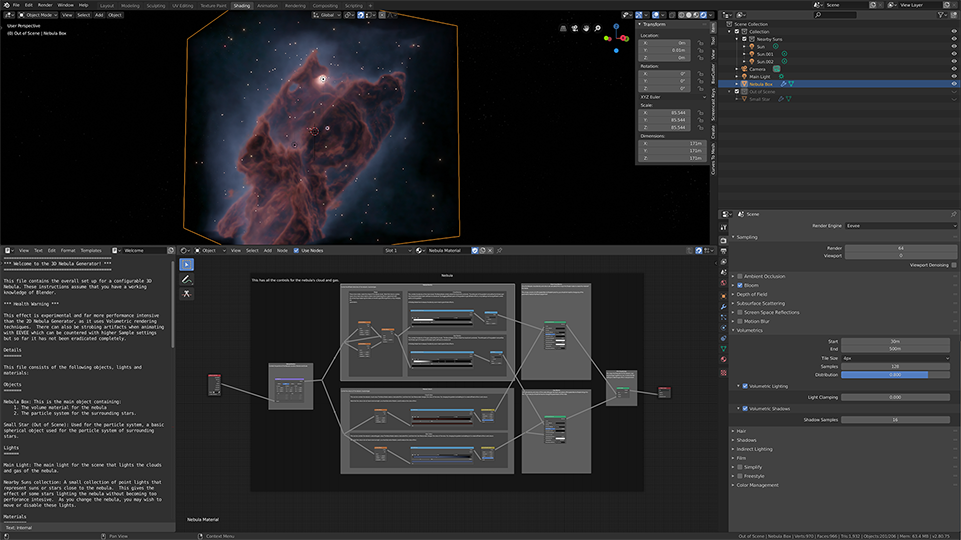The width and height of the screenshot is (961, 540).
Task: Select the Annotate tool in node editor
Action: click(187, 280)
